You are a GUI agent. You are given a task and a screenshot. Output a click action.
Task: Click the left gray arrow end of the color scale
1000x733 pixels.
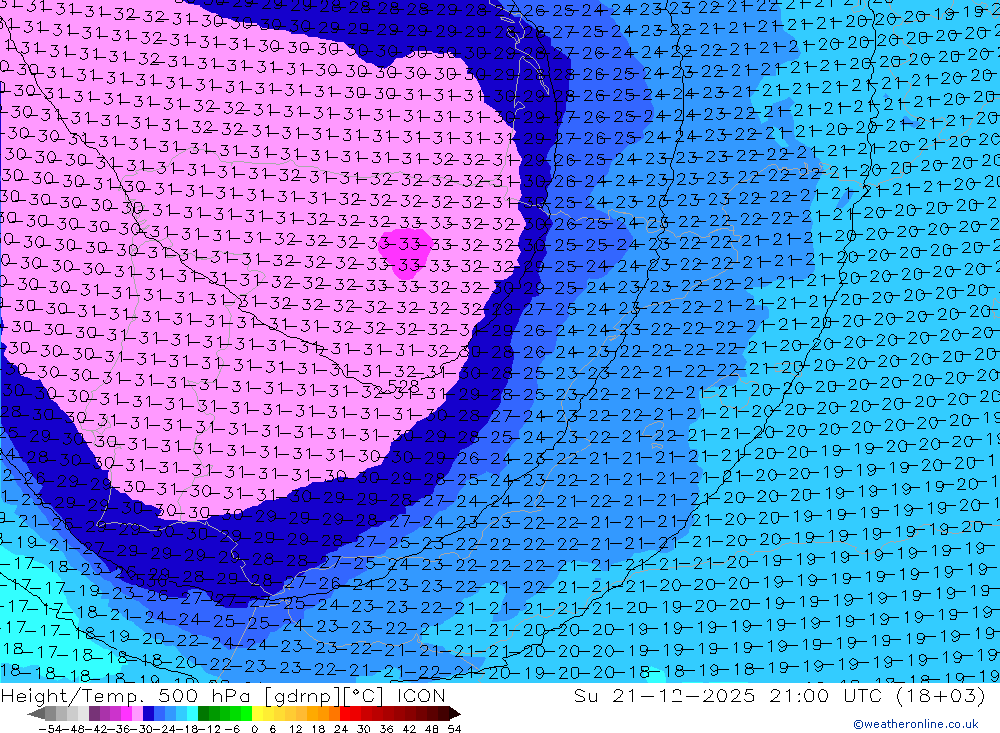(x=36, y=714)
